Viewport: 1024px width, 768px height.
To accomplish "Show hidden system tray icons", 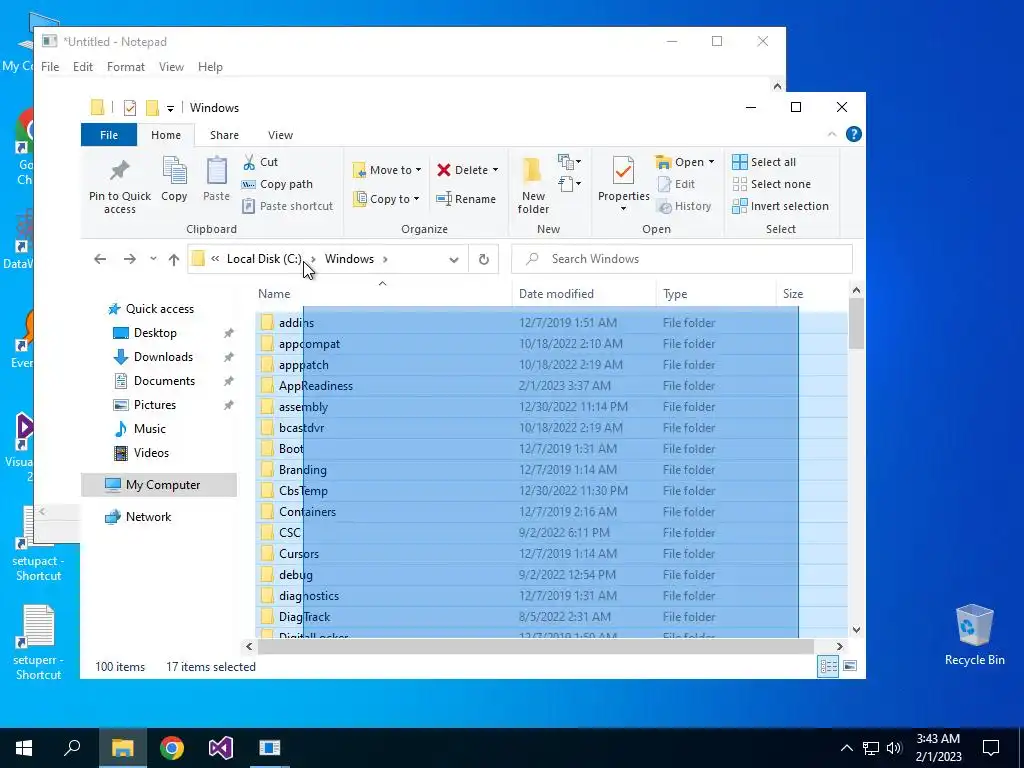I will click(x=846, y=748).
